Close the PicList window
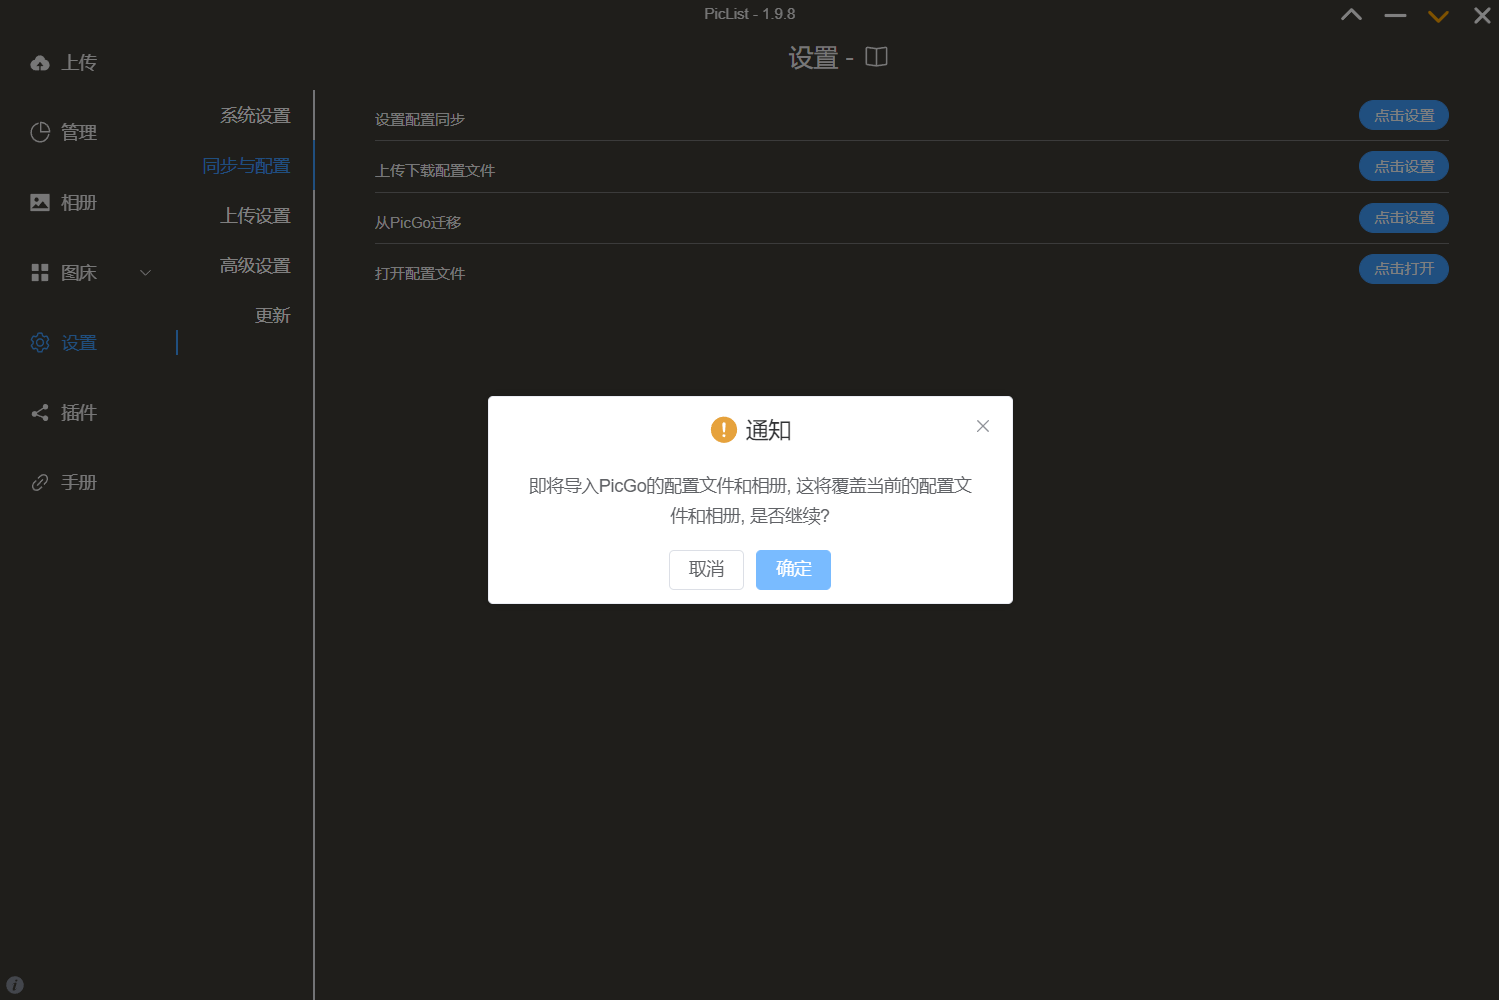This screenshot has width=1499, height=1000. coord(1482,15)
